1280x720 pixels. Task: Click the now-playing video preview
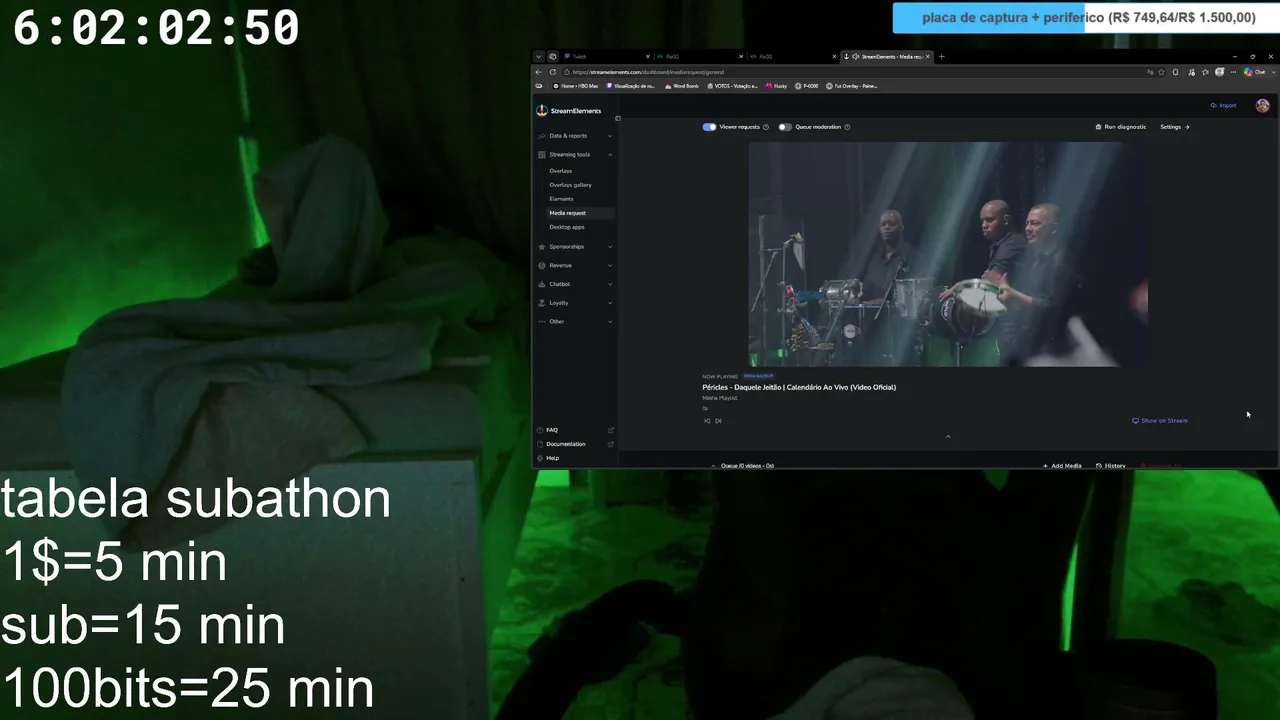click(948, 254)
